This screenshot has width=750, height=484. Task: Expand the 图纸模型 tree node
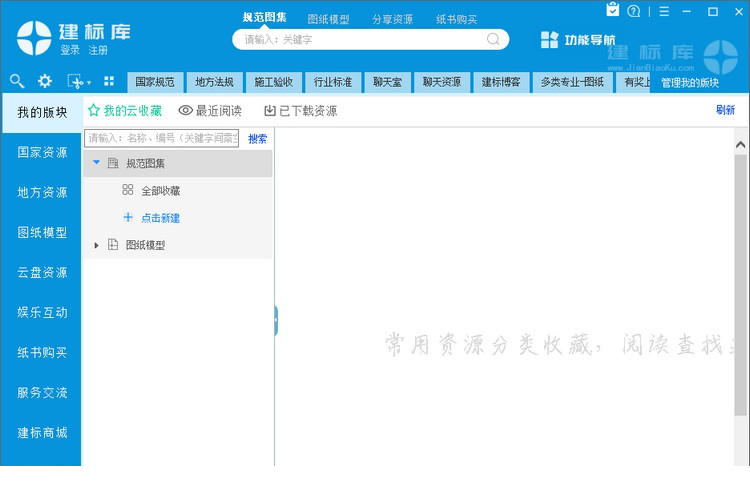[96, 245]
